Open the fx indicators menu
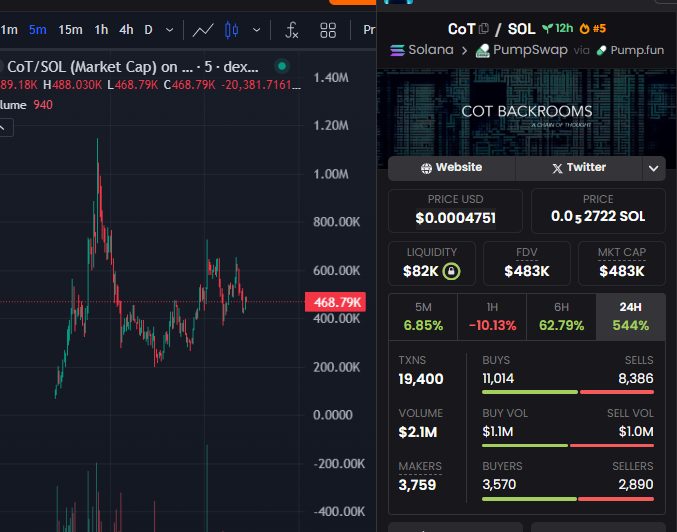The width and height of the screenshot is (677, 532). [x=292, y=30]
